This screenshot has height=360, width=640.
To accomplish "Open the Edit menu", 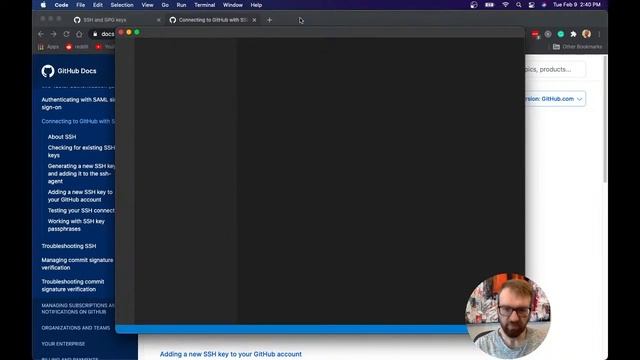I will coord(98,5).
